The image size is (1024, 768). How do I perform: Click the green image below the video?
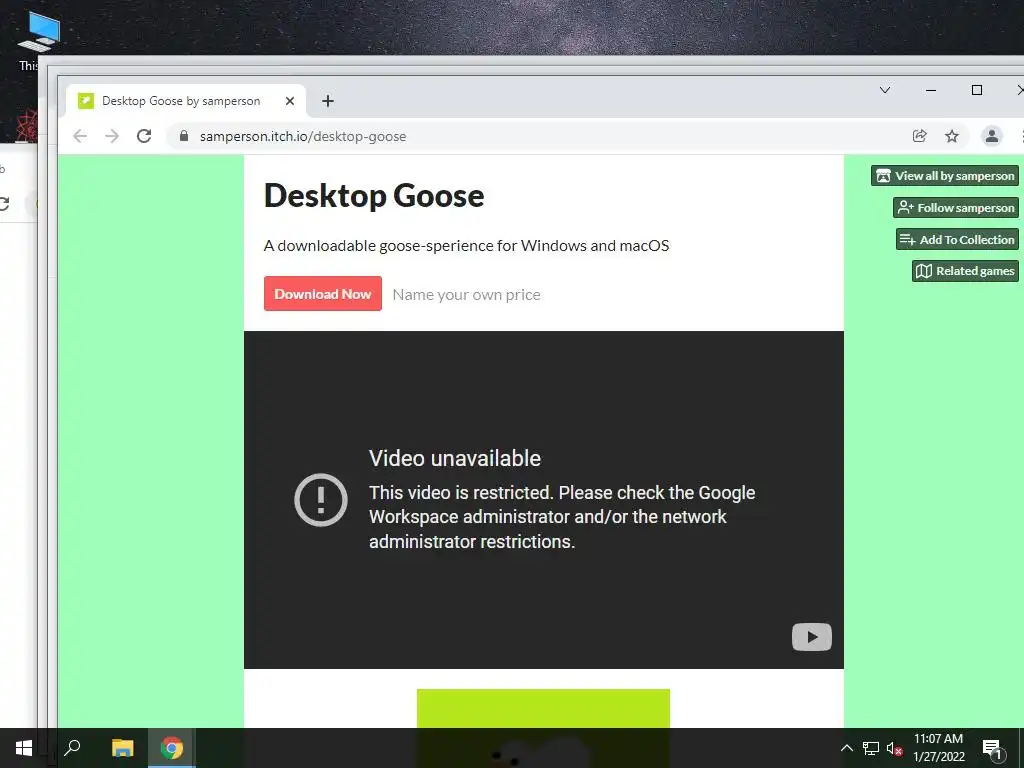click(543, 709)
